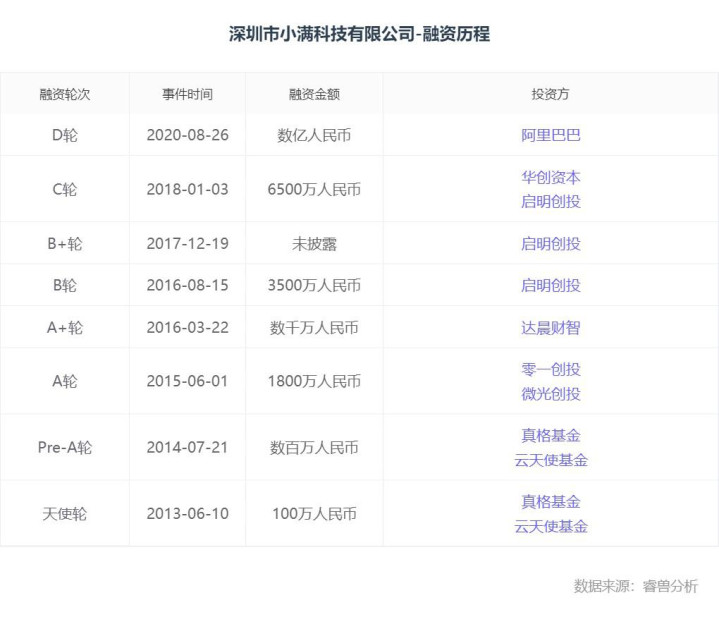This screenshot has width=719, height=624.
Task: Open 真格基金 link in the Pre-A轮 row
Action: point(550,436)
